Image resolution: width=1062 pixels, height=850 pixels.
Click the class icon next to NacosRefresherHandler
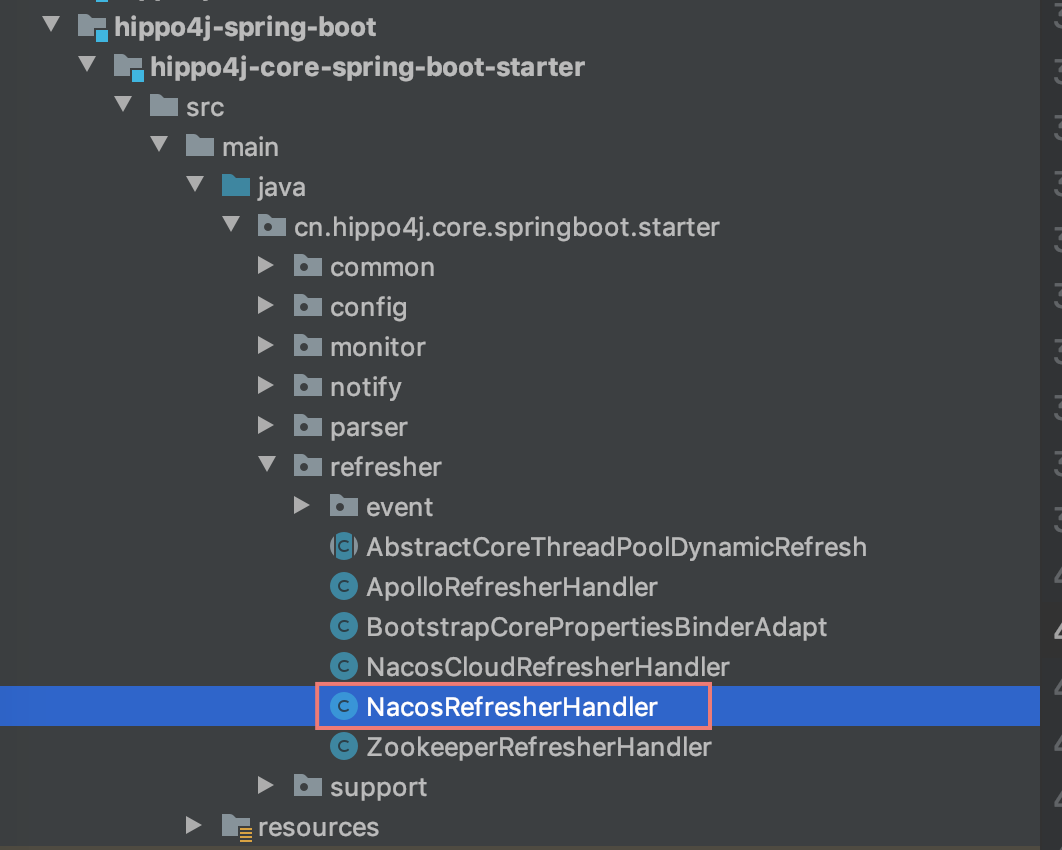[344, 706]
